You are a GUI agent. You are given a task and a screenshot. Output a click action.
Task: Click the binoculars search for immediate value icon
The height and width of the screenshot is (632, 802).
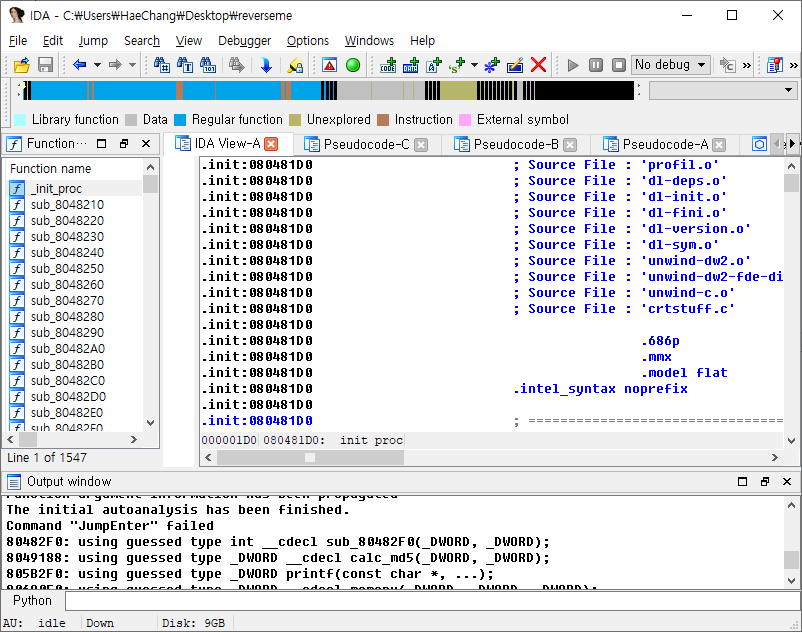tap(162, 65)
